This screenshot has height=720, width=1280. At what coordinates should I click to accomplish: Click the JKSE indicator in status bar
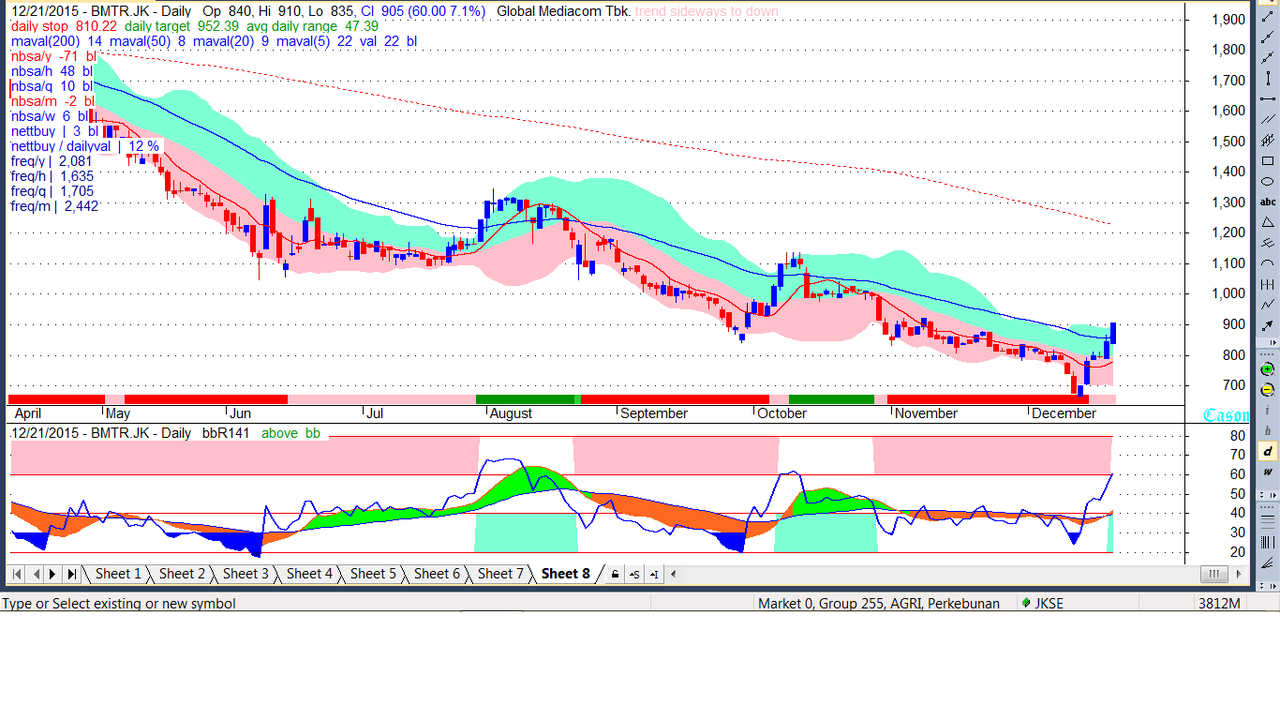click(x=1041, y=604)
